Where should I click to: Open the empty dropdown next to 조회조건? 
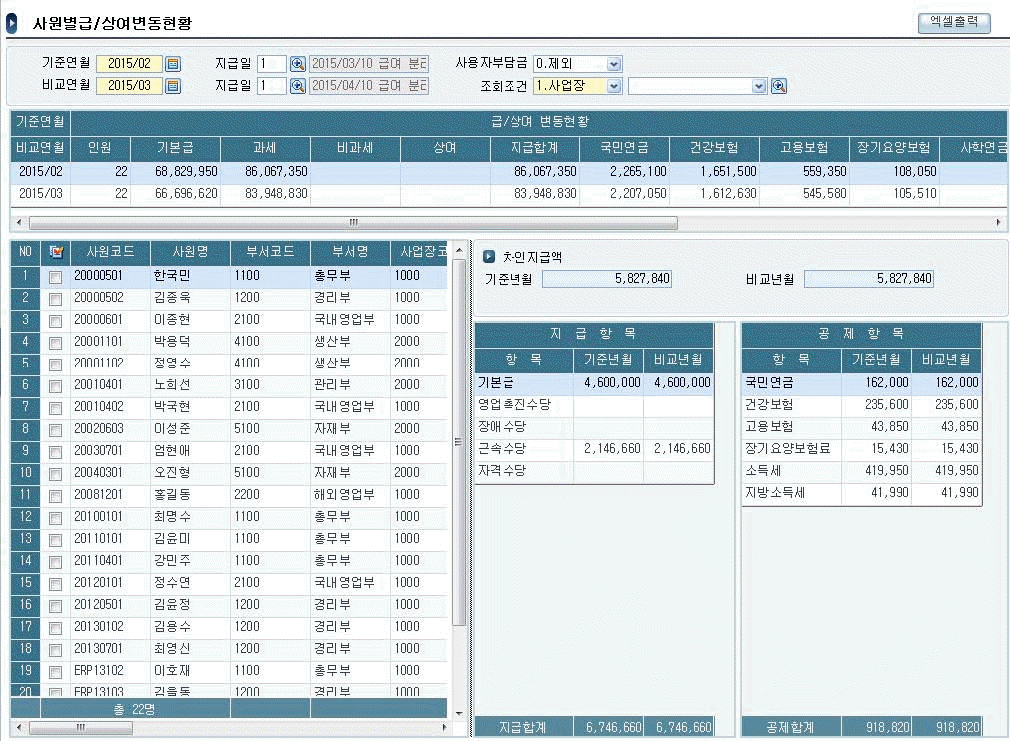759,86
